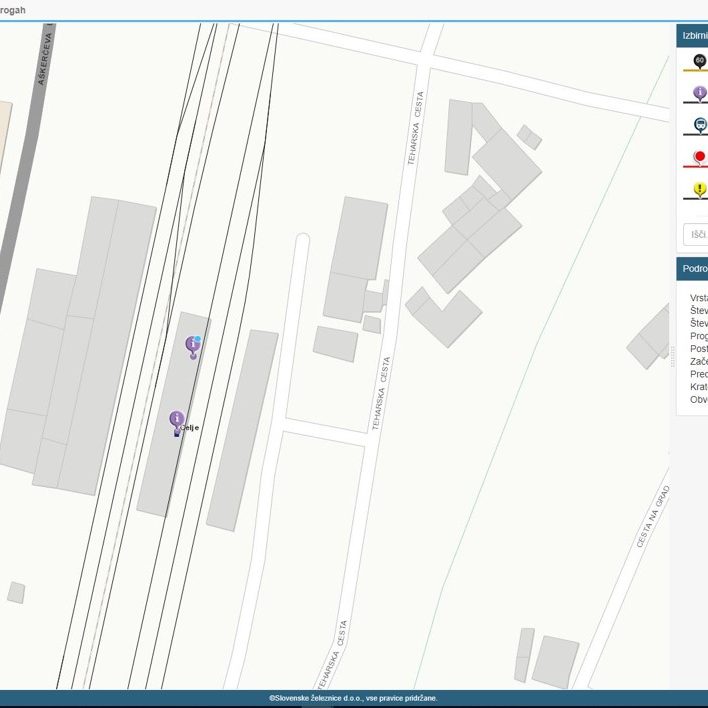Select the purple info marker in legend
Screen dimensions: 708x708
click(699, 93)
